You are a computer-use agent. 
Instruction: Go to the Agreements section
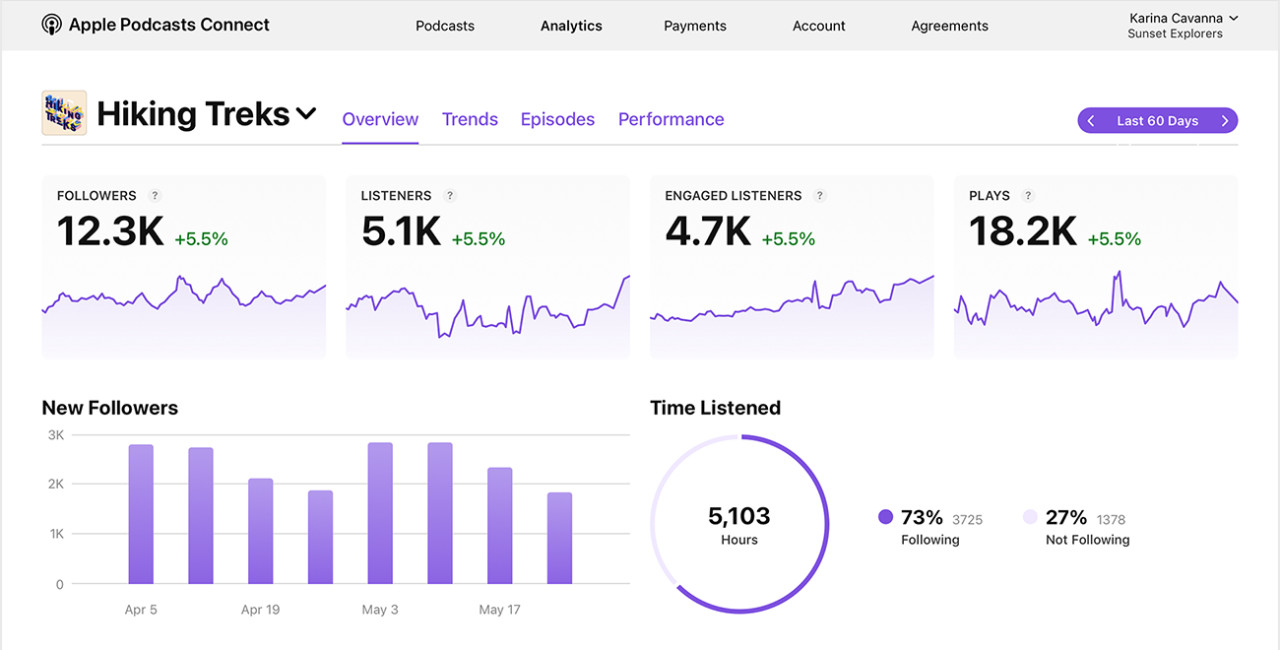click(x=949, y=26)
